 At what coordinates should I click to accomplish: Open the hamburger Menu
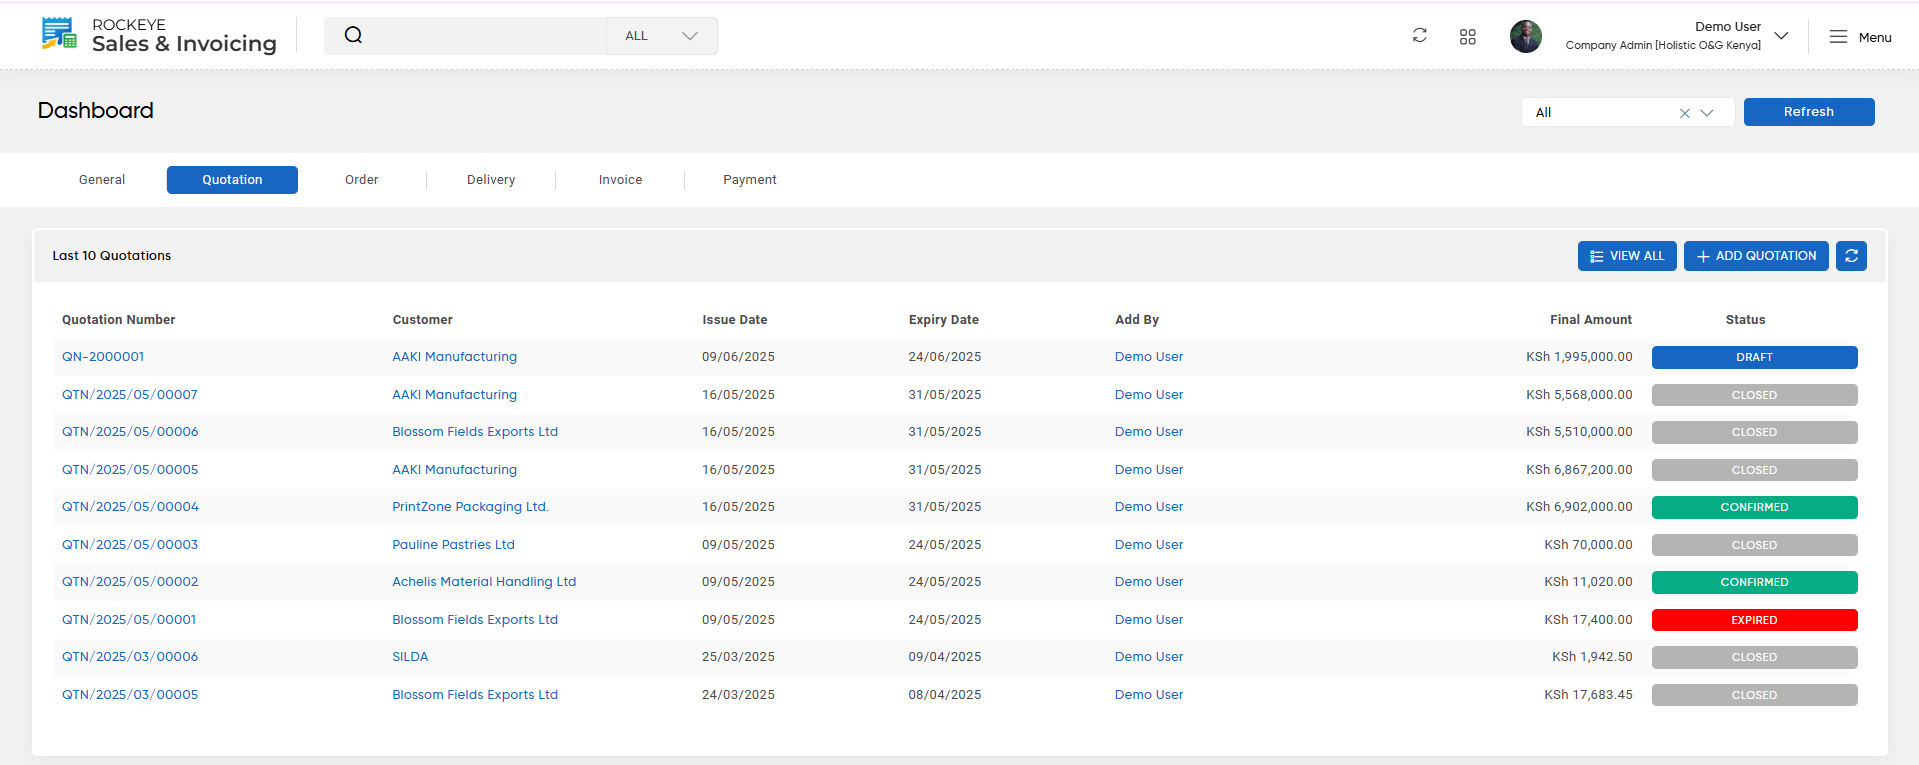click(x=1860, y=37)
